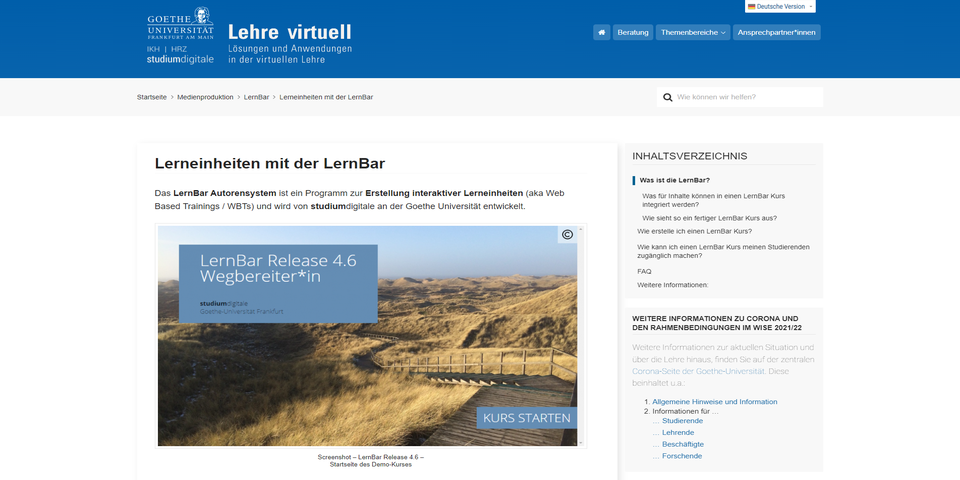
Task: Open the Beratung menu item
Action: (x=632, y=32)
